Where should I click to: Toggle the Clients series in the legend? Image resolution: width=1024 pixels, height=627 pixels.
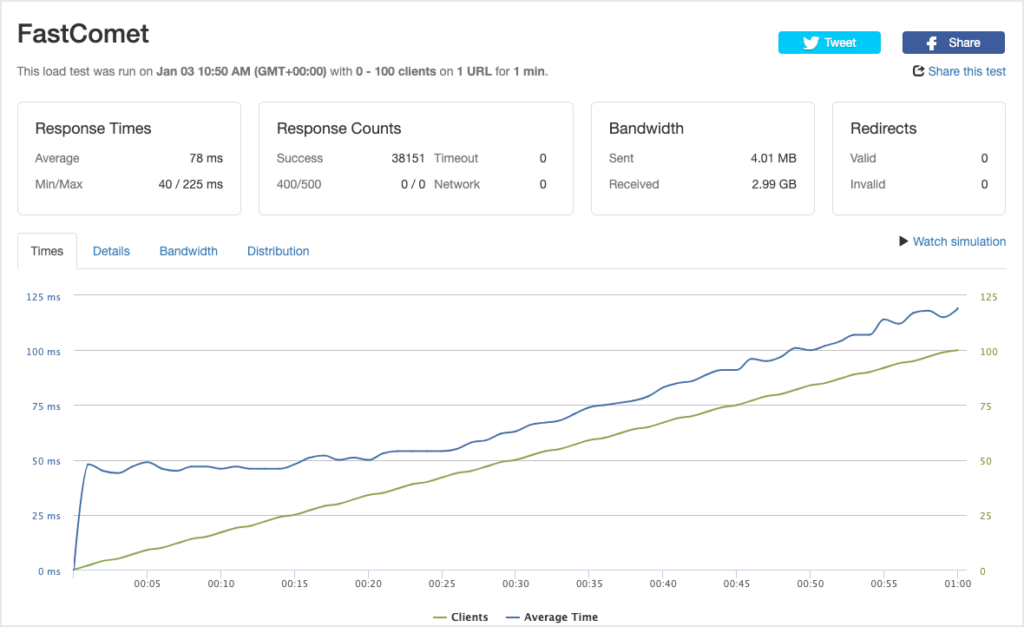(469, 617)
